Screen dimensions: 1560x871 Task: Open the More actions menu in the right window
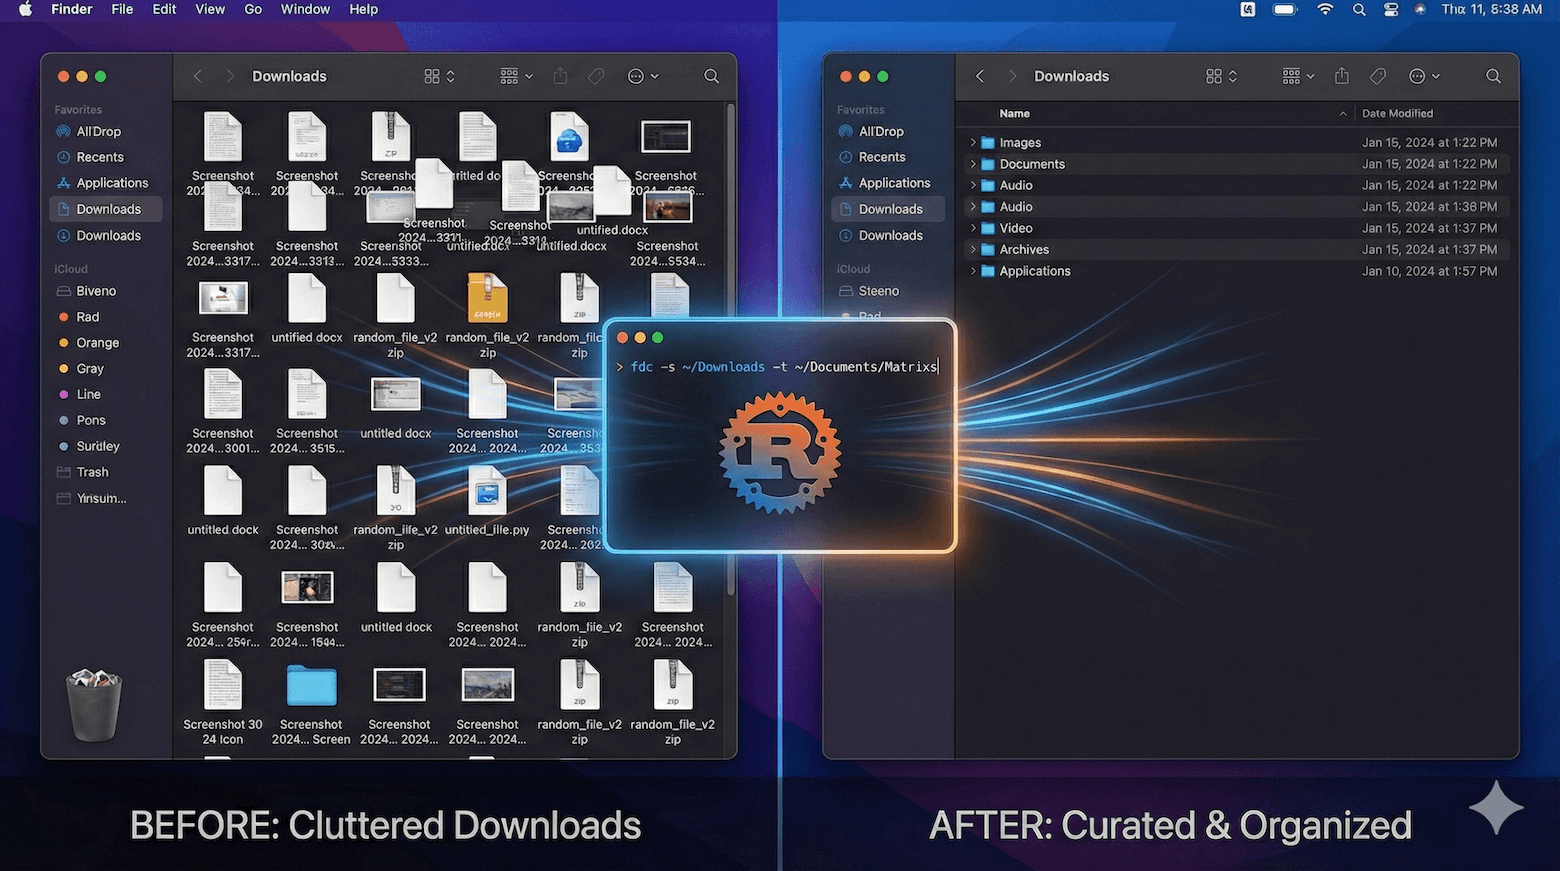tap(1424, 76)
